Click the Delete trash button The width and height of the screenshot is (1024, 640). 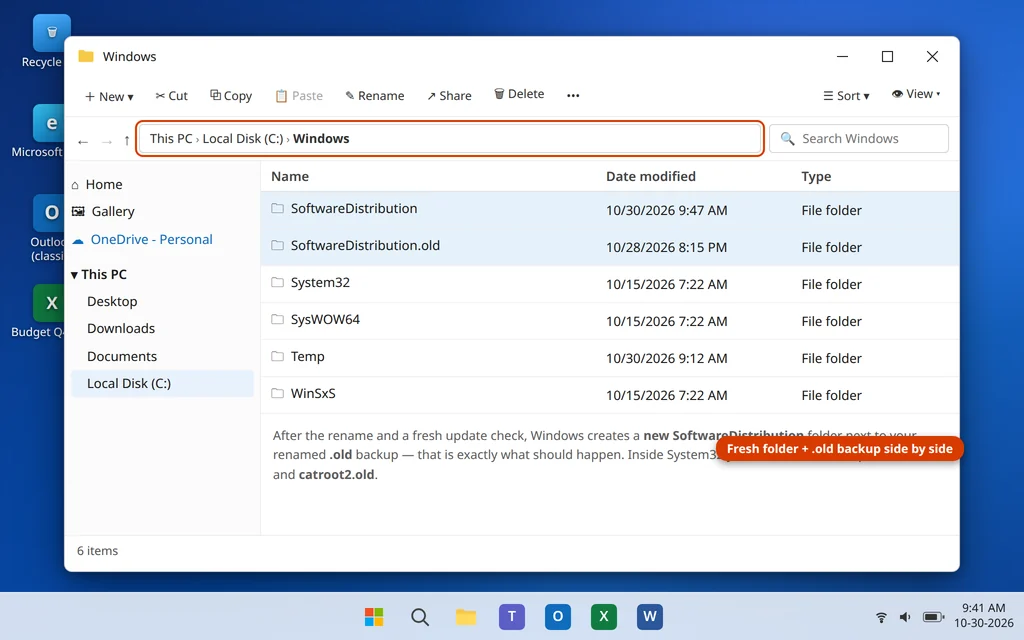[x=519, y=94]
